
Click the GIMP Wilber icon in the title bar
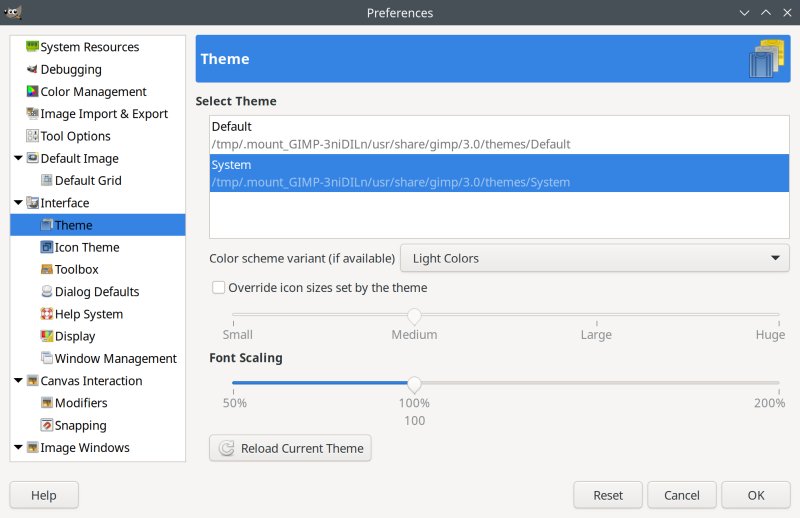(x=13, y=12)
